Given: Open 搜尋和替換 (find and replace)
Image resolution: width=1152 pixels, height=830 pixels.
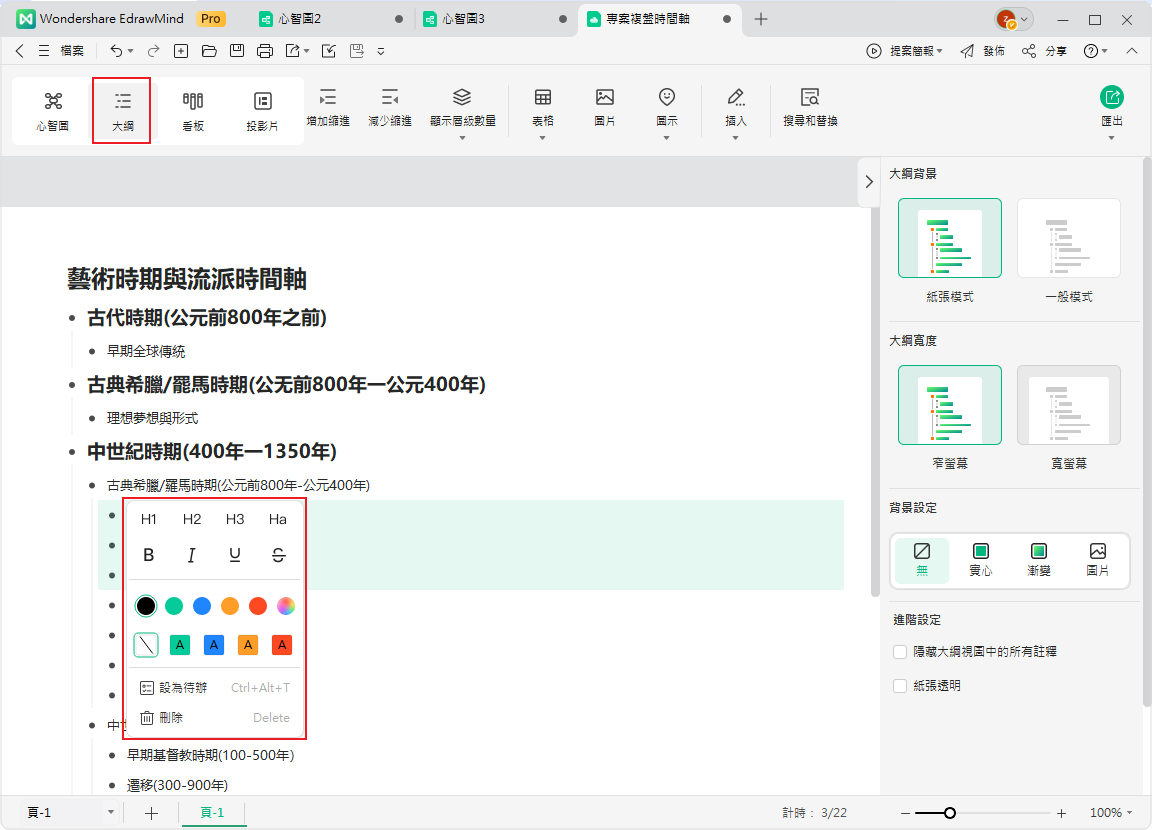Looking at the screenshot, I should (x=808, y=110).
